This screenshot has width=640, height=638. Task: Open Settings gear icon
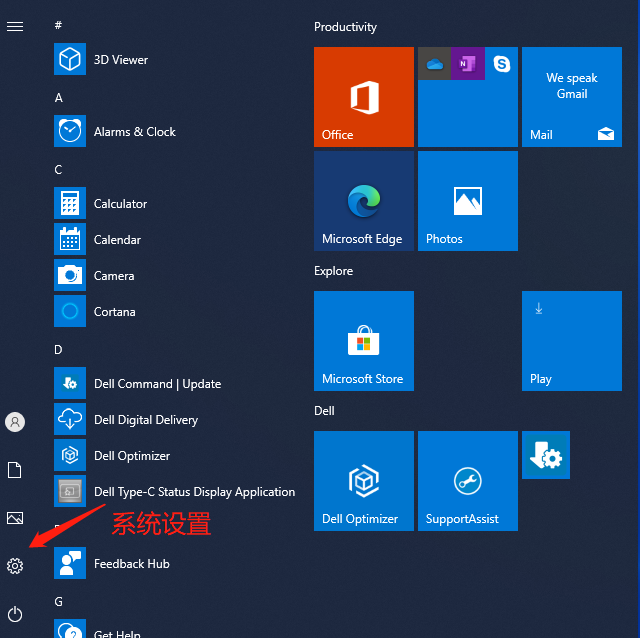pos(15,566)
